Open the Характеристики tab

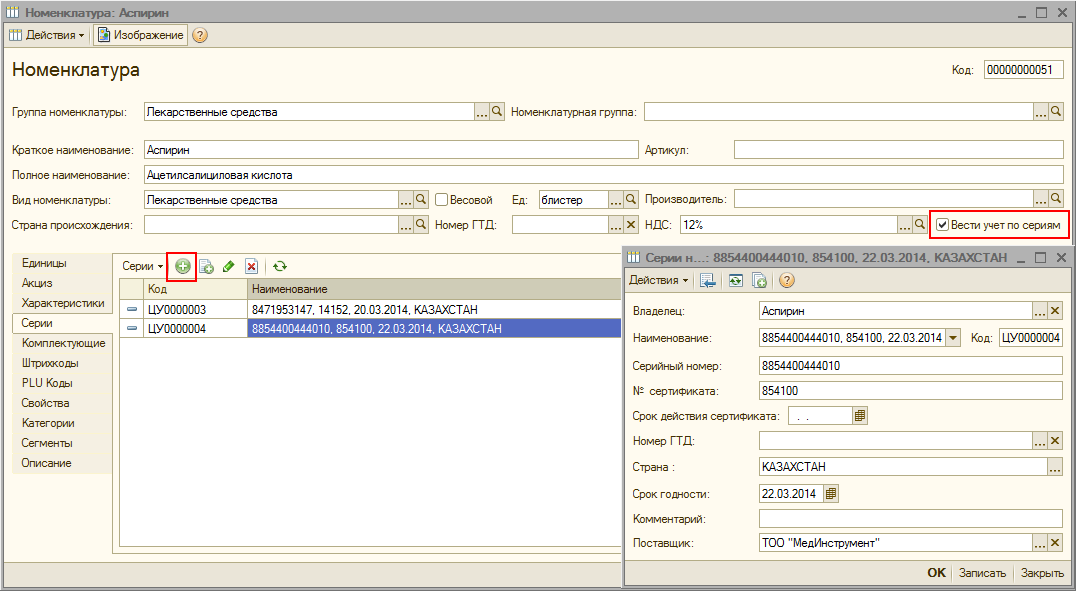(x=63, y=303)
